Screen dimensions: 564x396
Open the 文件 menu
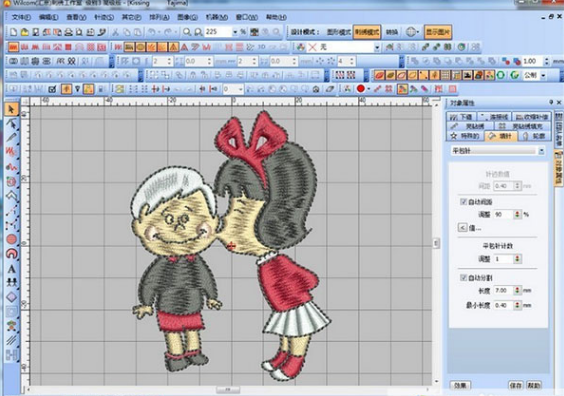(21, 17)
